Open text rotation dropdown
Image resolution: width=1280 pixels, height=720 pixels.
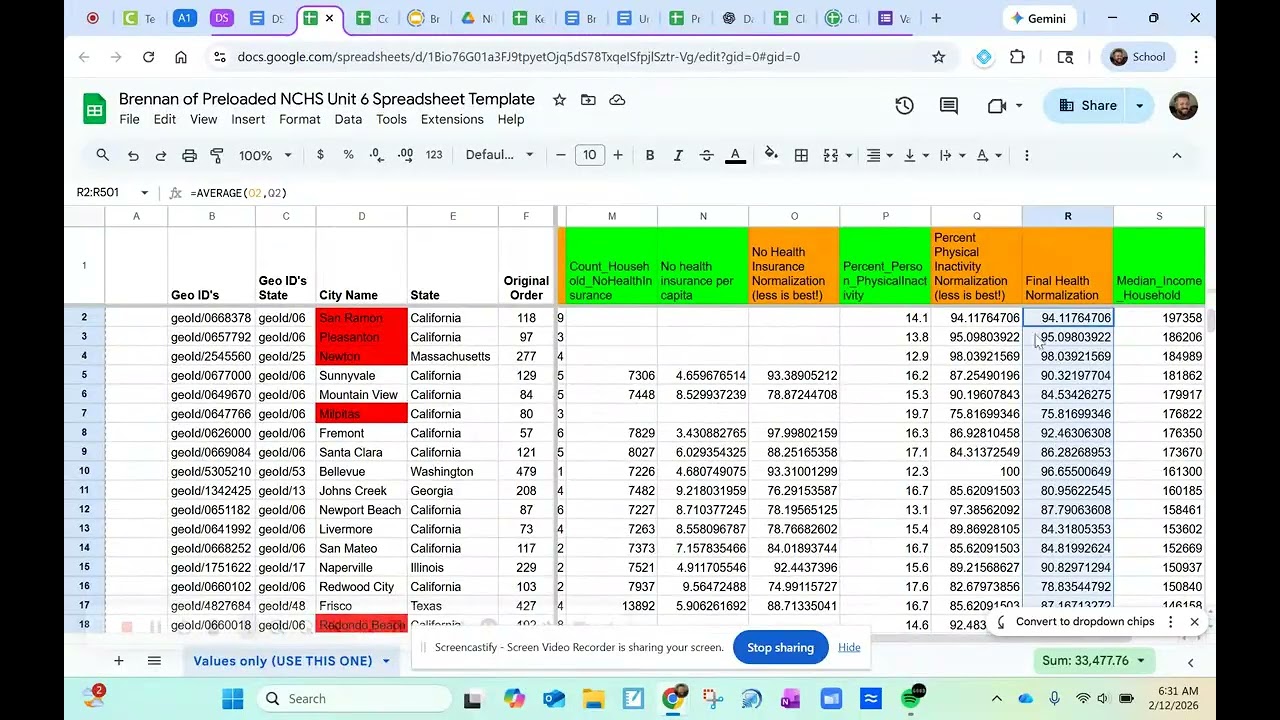(x=987, y=155)
